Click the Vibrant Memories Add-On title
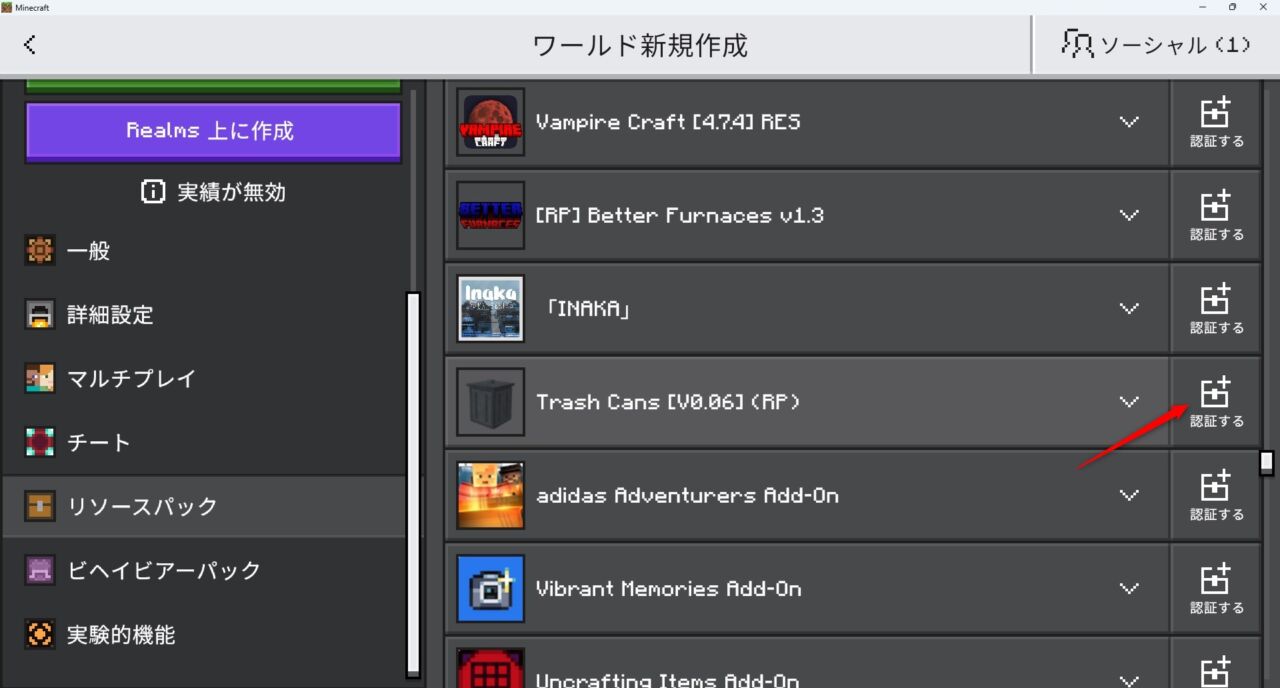 [x=669, y=589]
